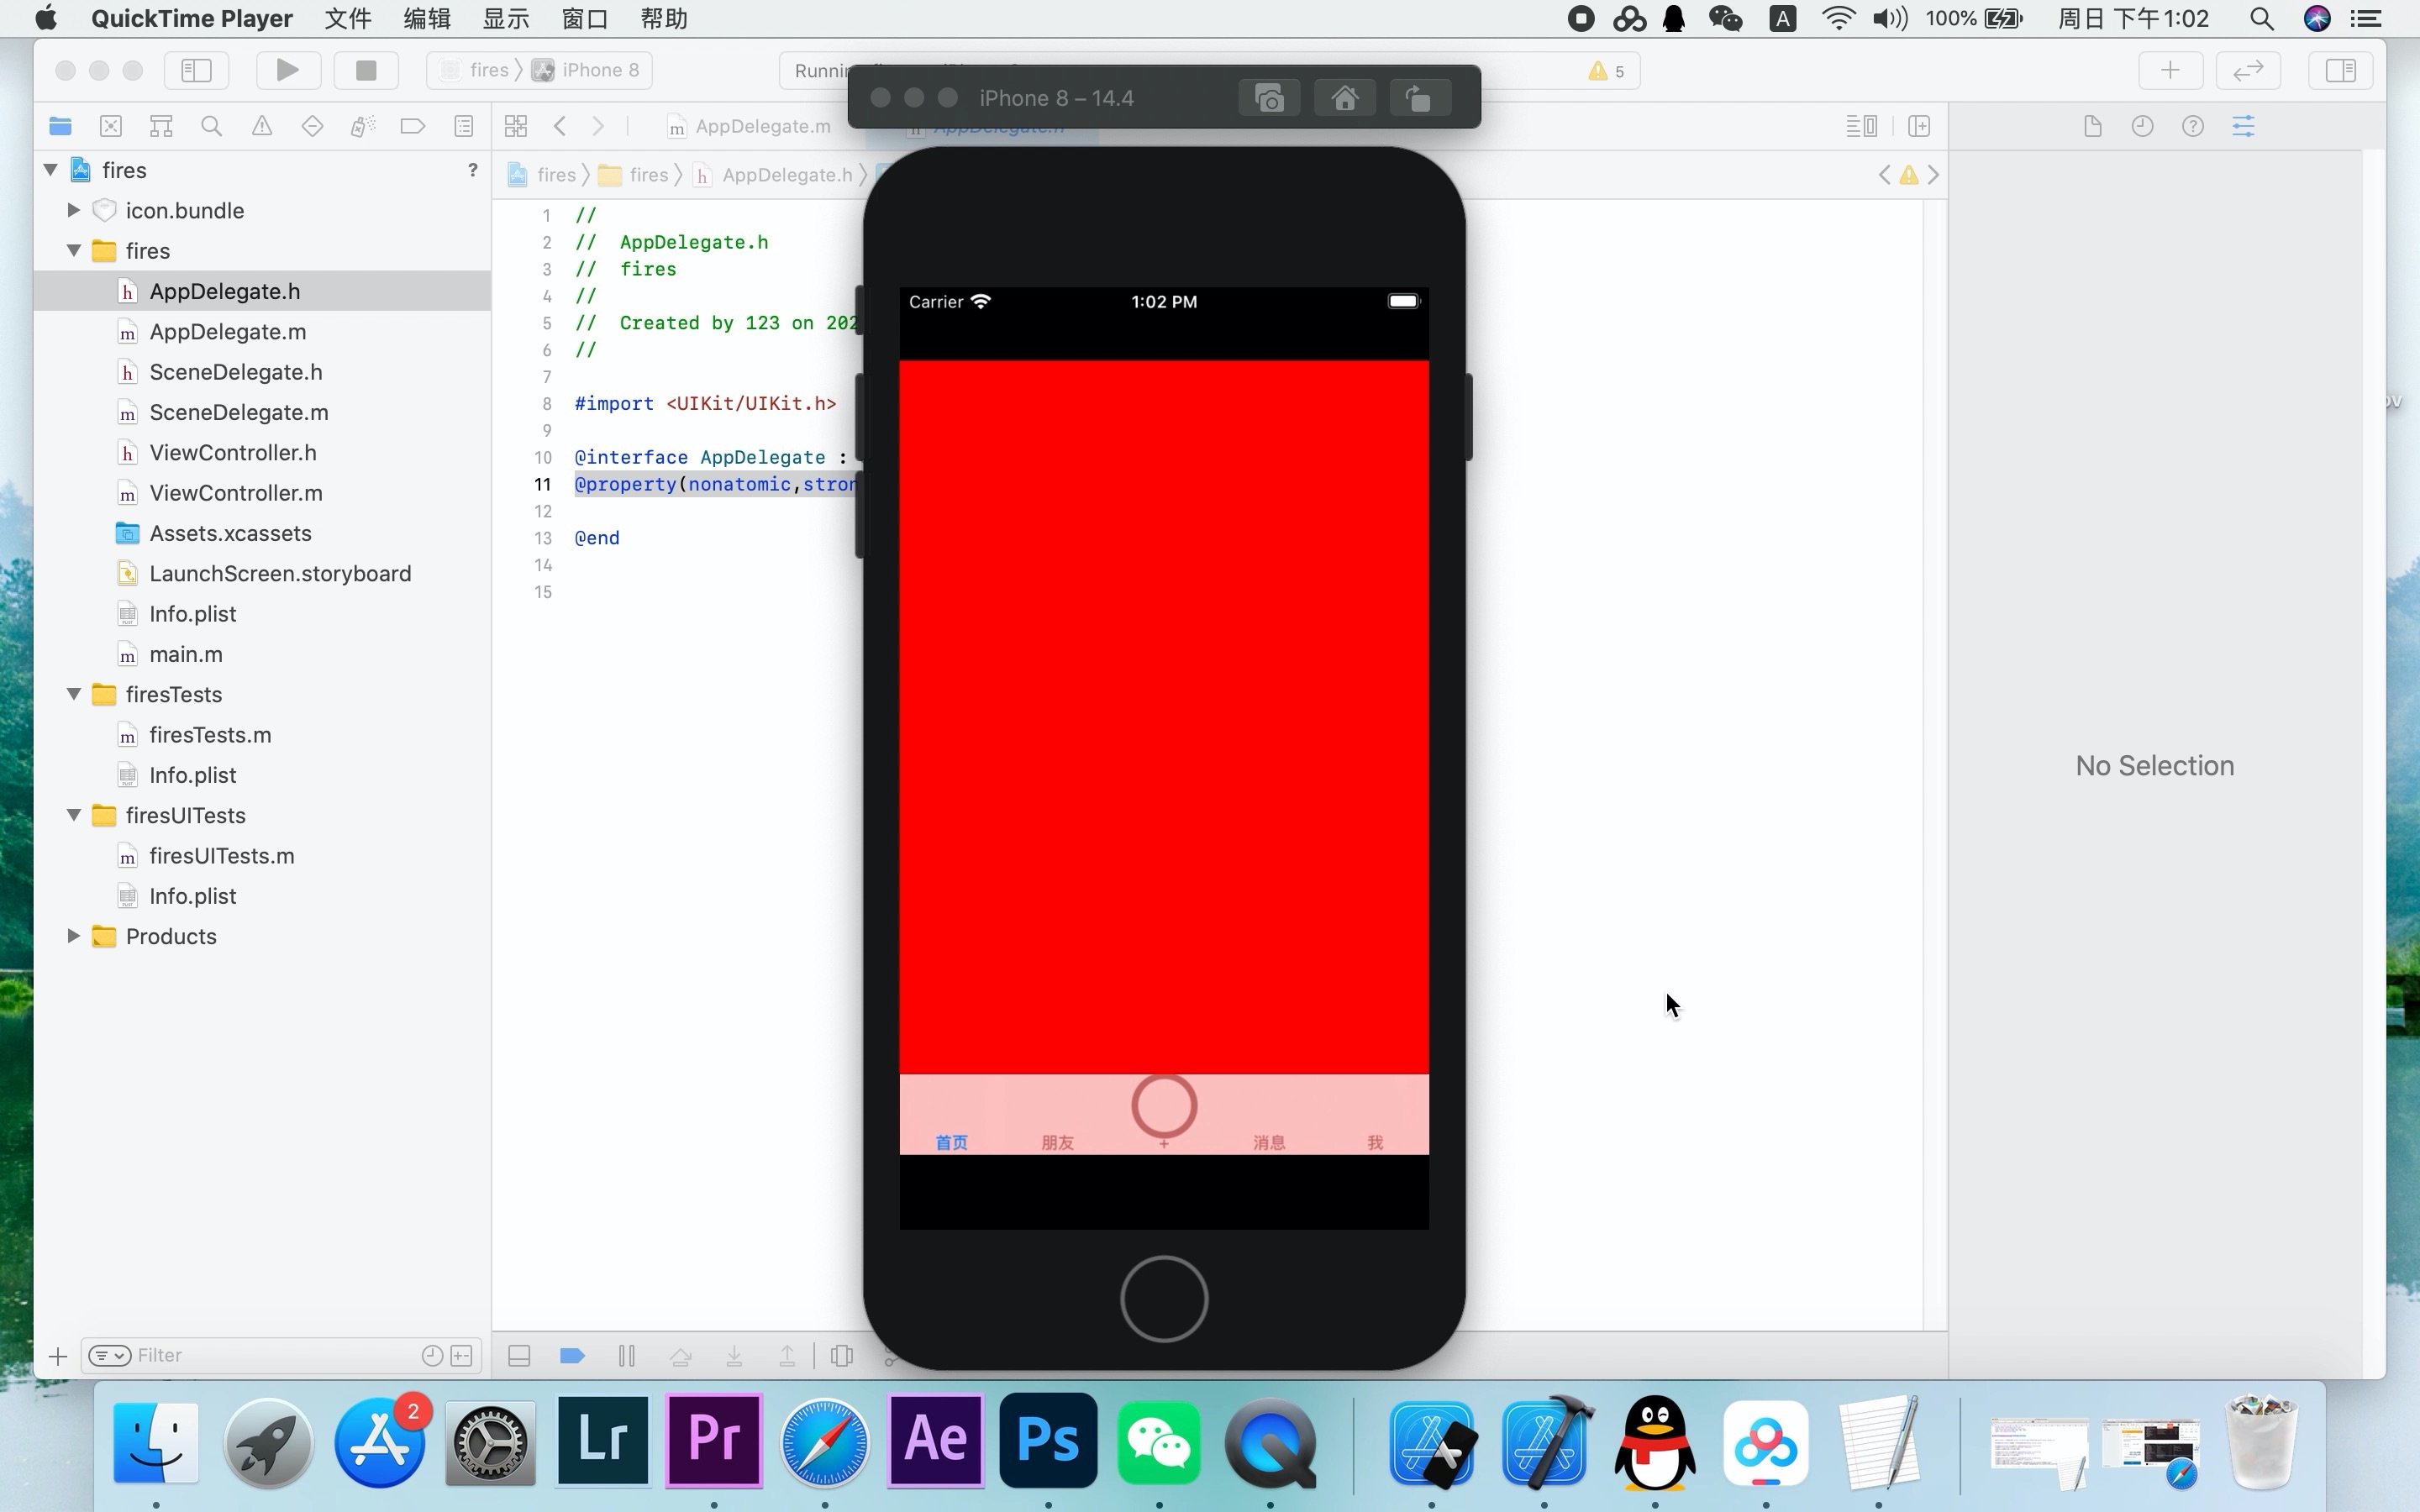This screenshot has width=2420, height=1512.
Task: Tap the 朋友 tab in the simulator app
Action: click(1057, 1141)
